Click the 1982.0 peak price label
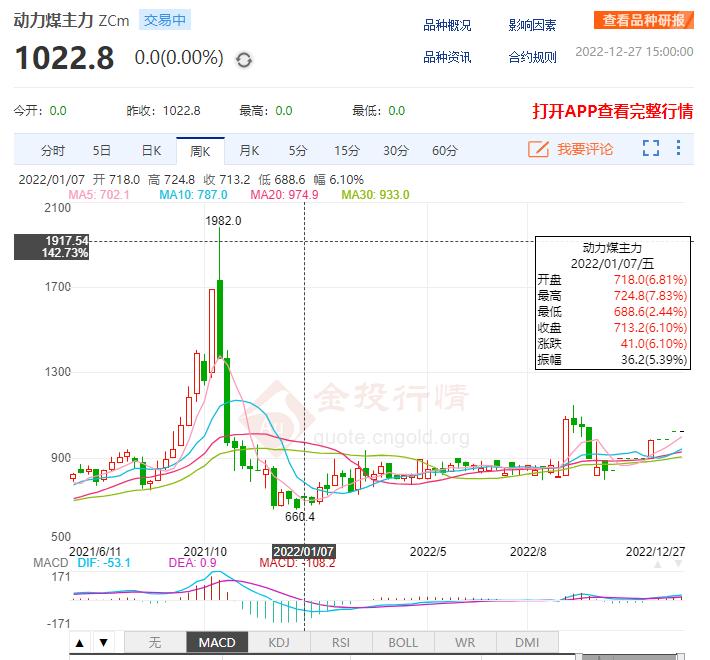Image resolution: width=710 pixels, height=660 pixels. pyautogui.click(x=223, y=221)
